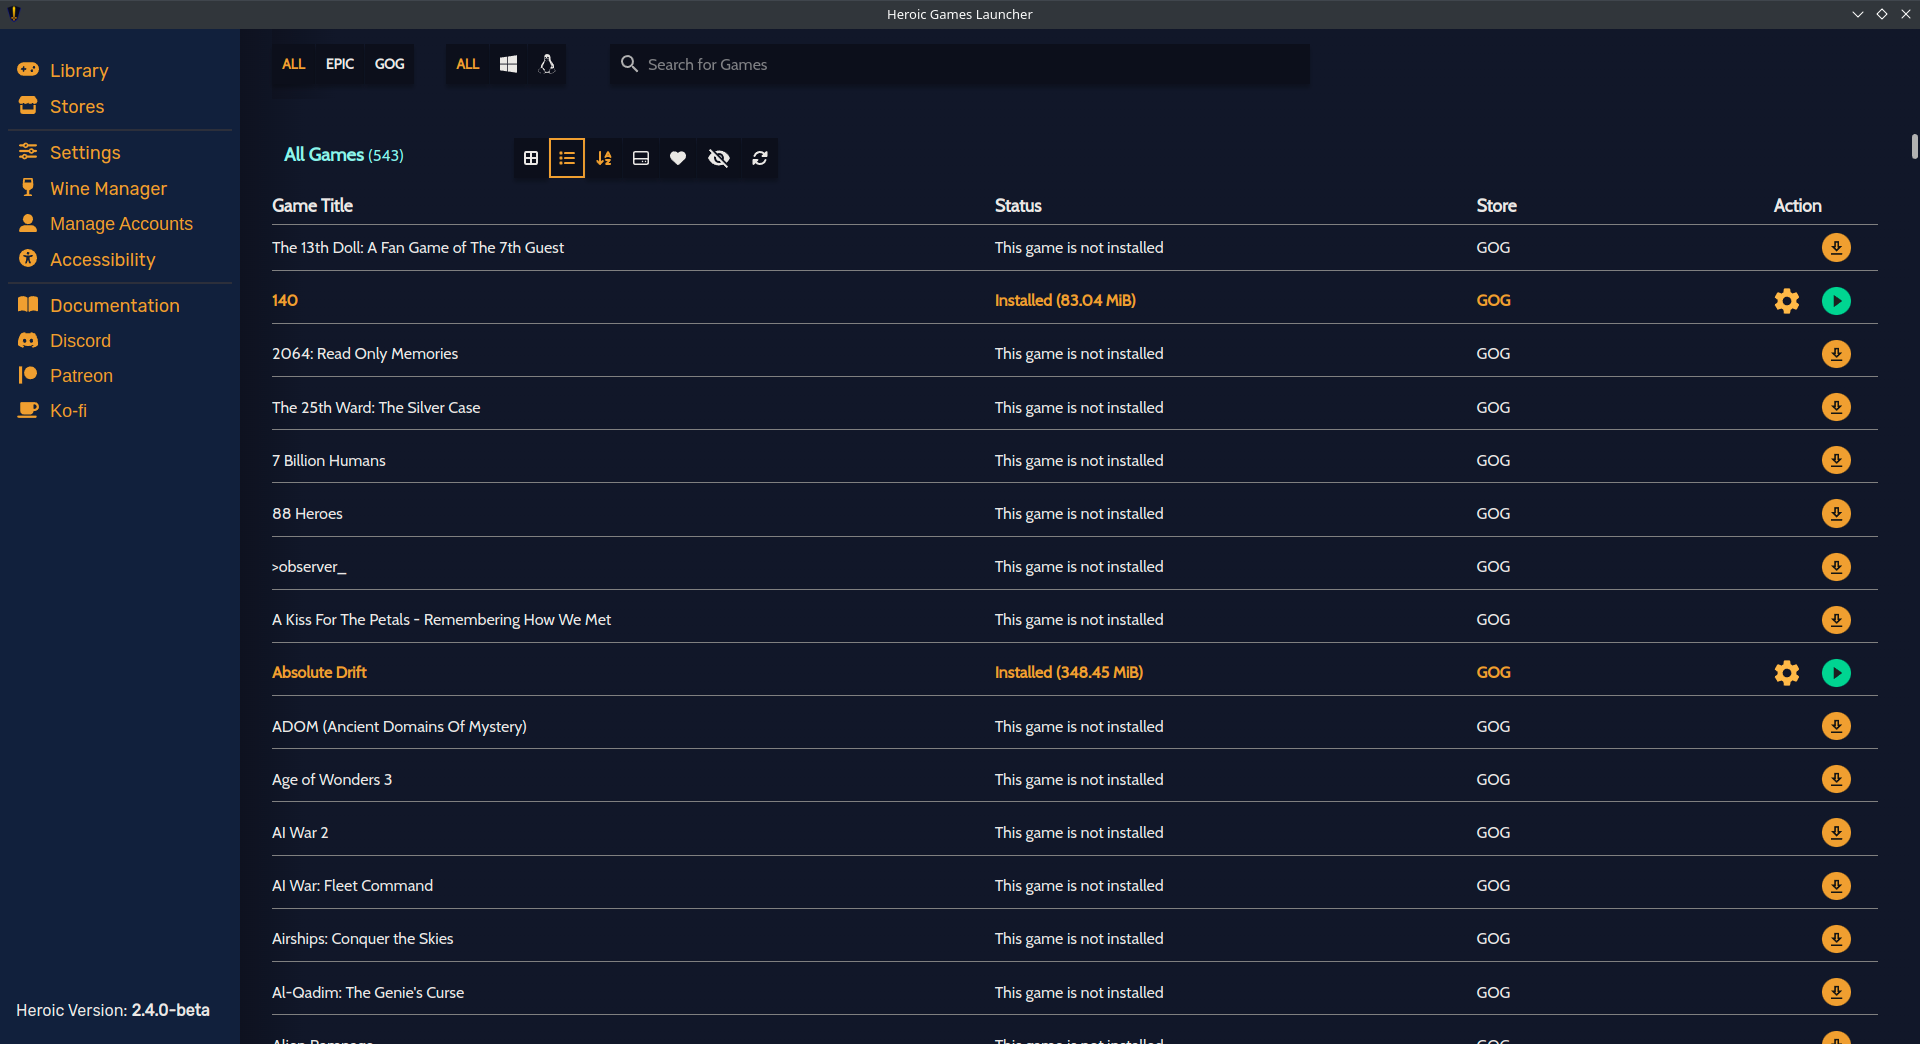
Task: Switch to grid view layout
Action: (531, 158)
